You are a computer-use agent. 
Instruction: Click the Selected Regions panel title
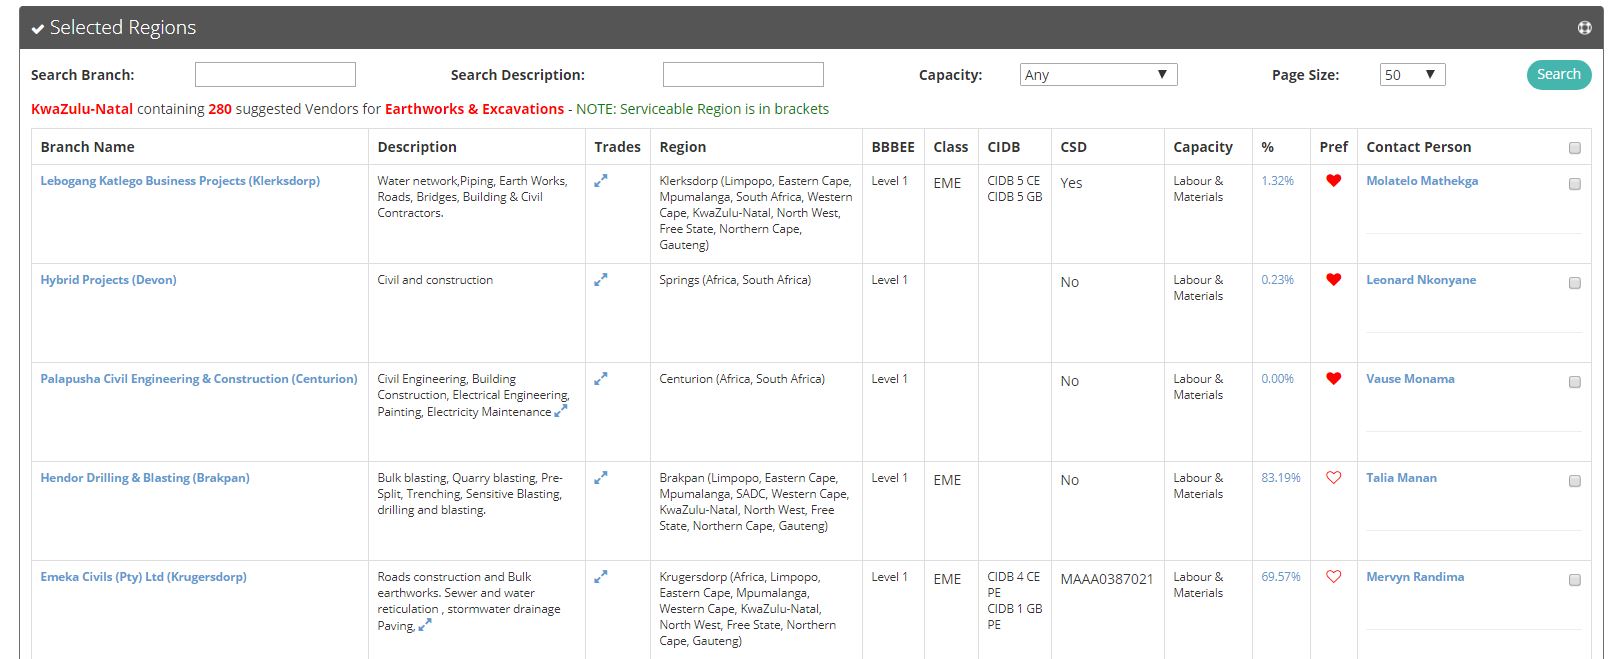pyautogui.click(x=123, y=28)
